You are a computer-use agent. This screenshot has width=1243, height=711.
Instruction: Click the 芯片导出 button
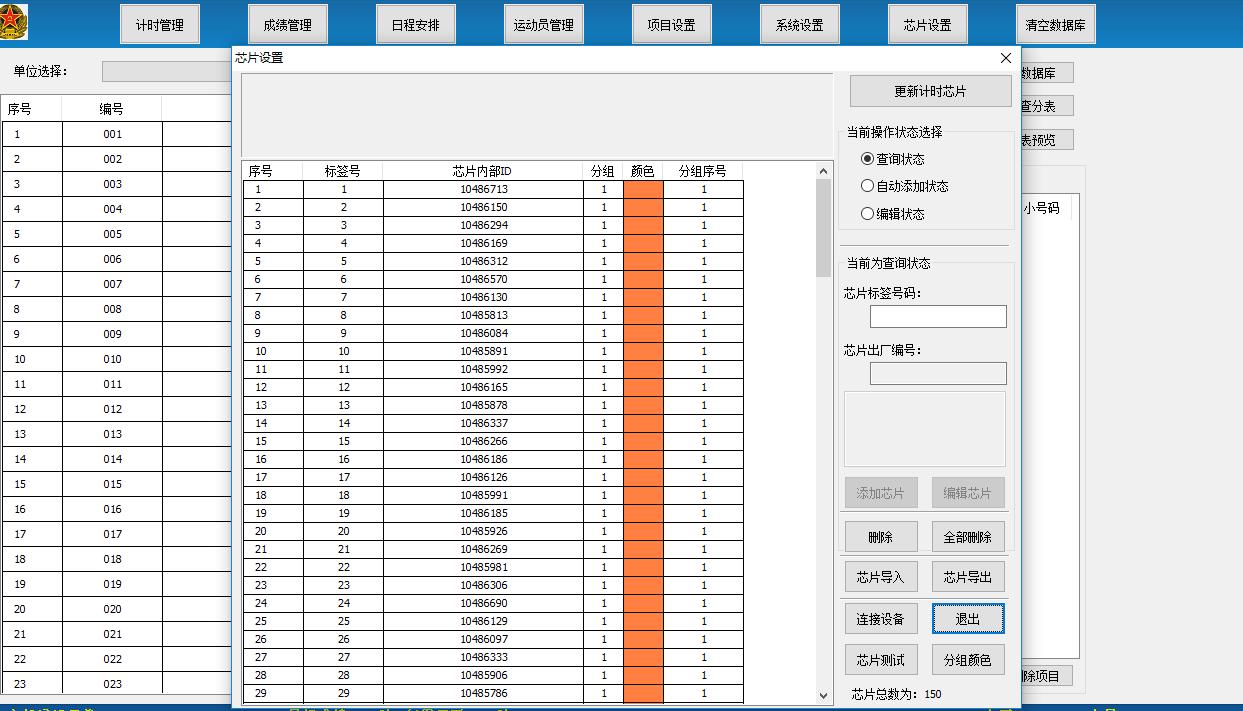click(968, 577)
